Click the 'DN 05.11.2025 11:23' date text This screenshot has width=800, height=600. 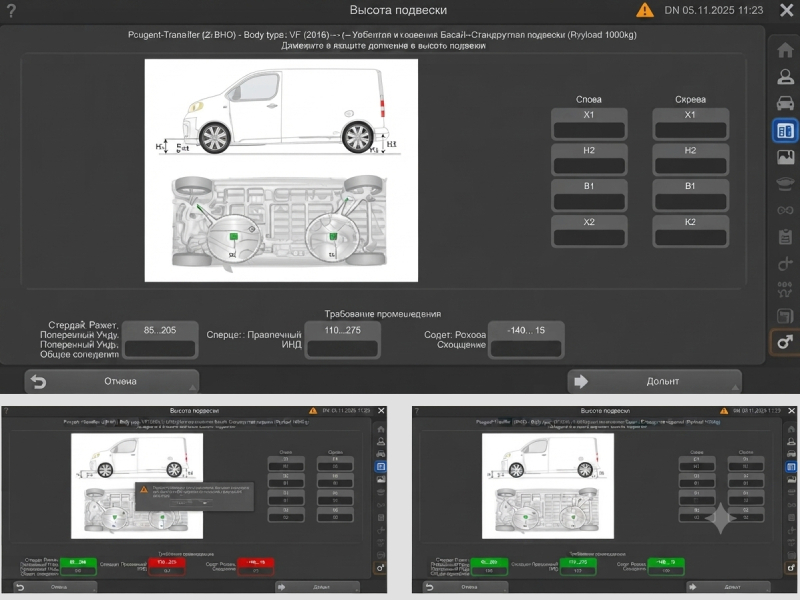pyautogui.click(x=713, y=10)
